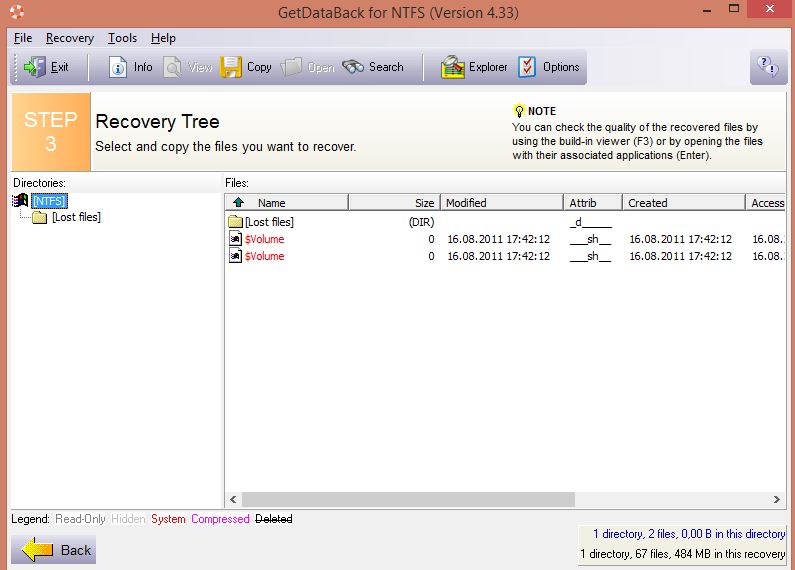Sort files by Modified column header

click(x=502, y=202)
